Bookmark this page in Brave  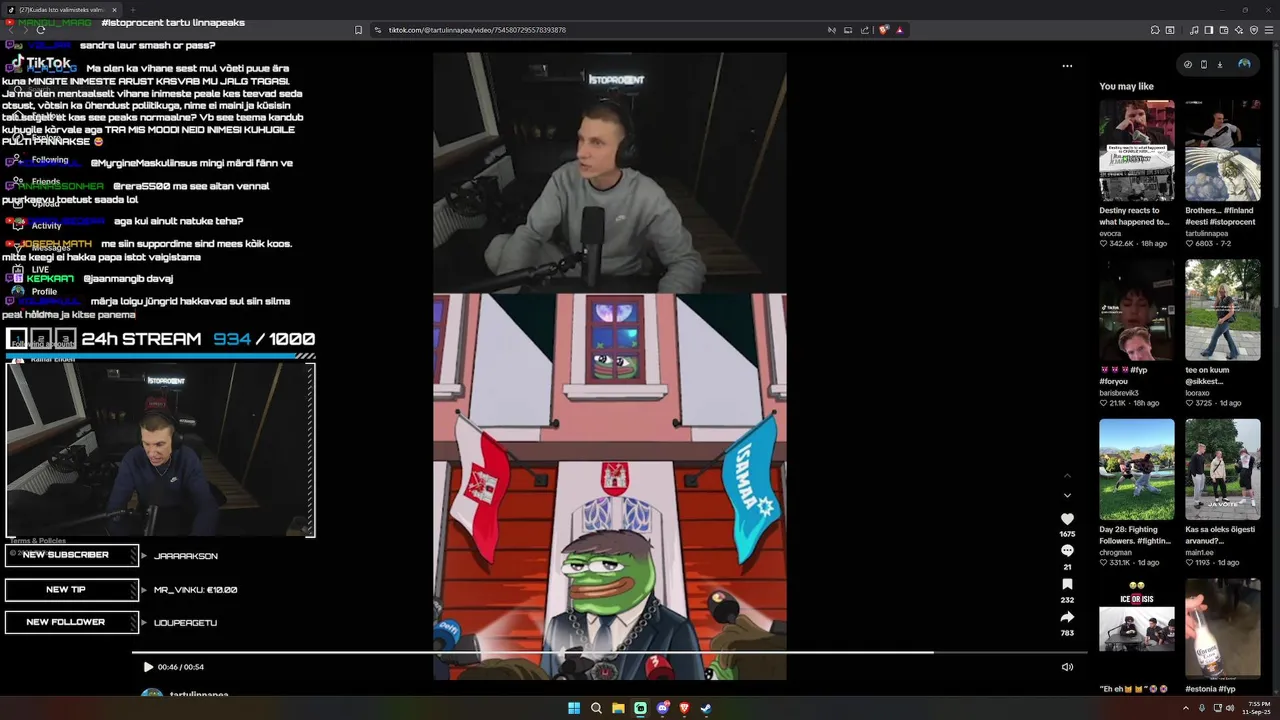tap(359, 30)
